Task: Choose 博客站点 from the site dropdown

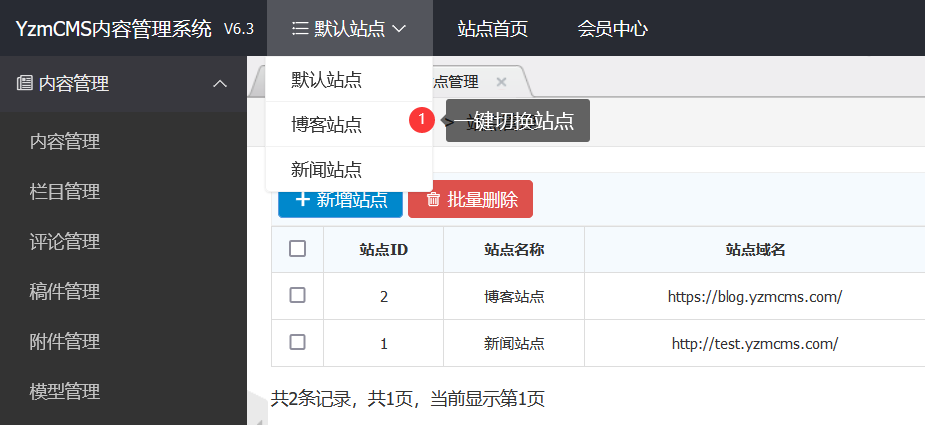Action: pos(327,125)
